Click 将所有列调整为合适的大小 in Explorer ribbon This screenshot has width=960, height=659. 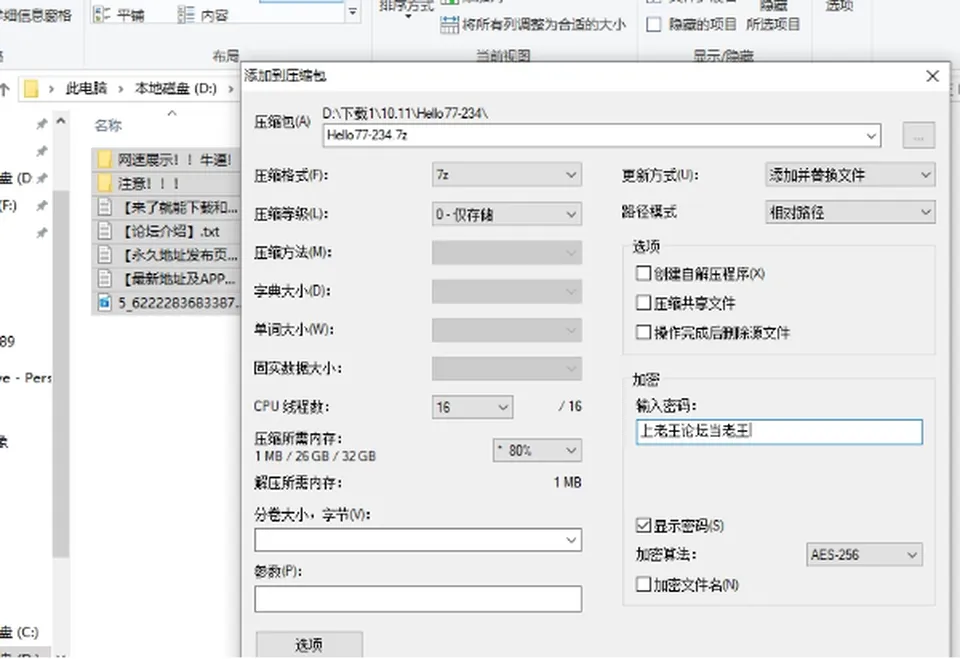click(x=533, y=24)
